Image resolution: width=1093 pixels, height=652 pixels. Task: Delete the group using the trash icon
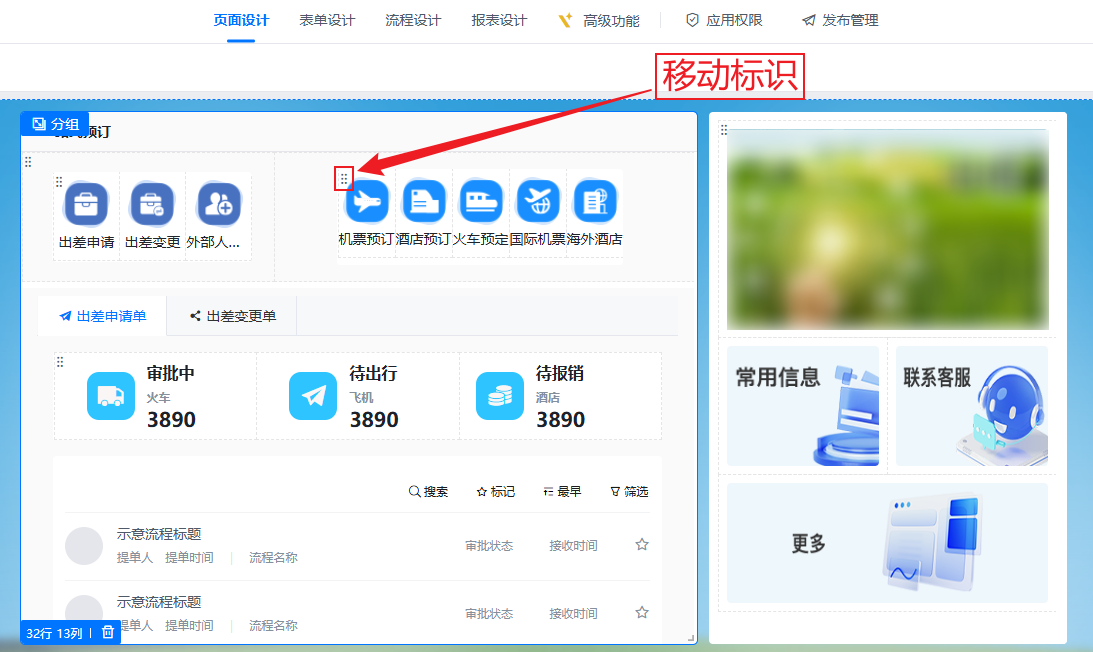(x=108, y=632)
